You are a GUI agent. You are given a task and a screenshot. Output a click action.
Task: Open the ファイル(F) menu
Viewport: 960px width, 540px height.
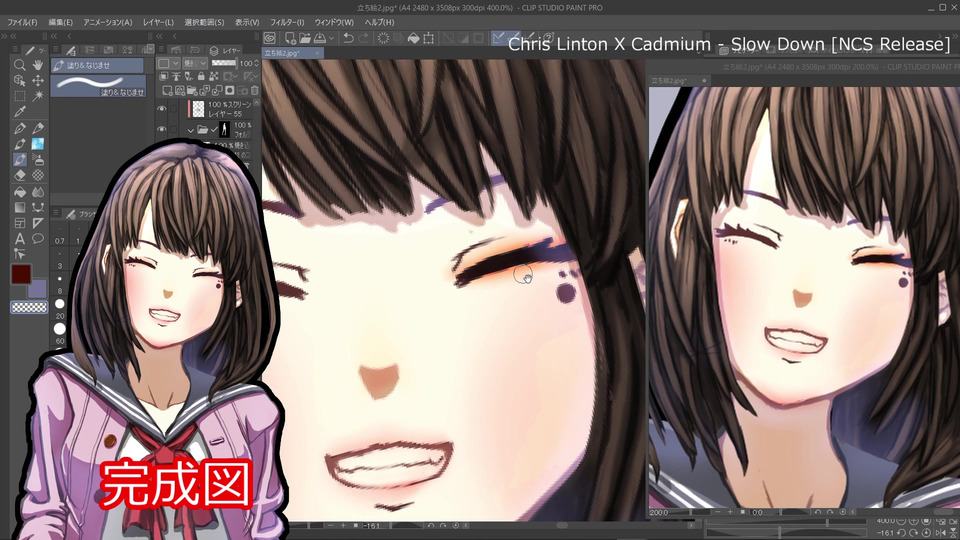(22, 22)
